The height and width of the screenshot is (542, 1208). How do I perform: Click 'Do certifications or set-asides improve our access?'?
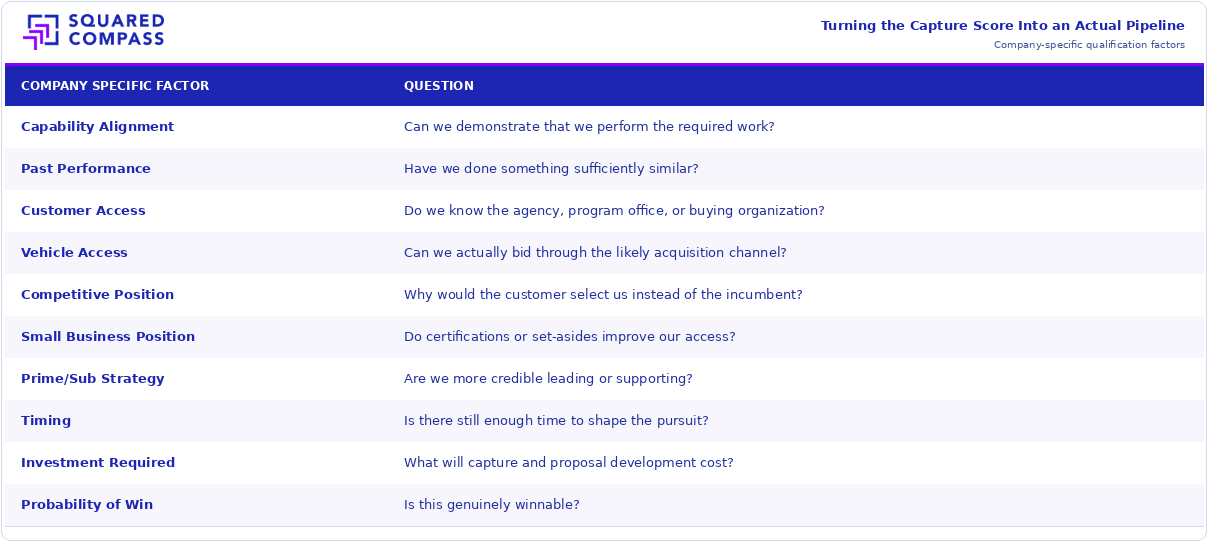570,337
